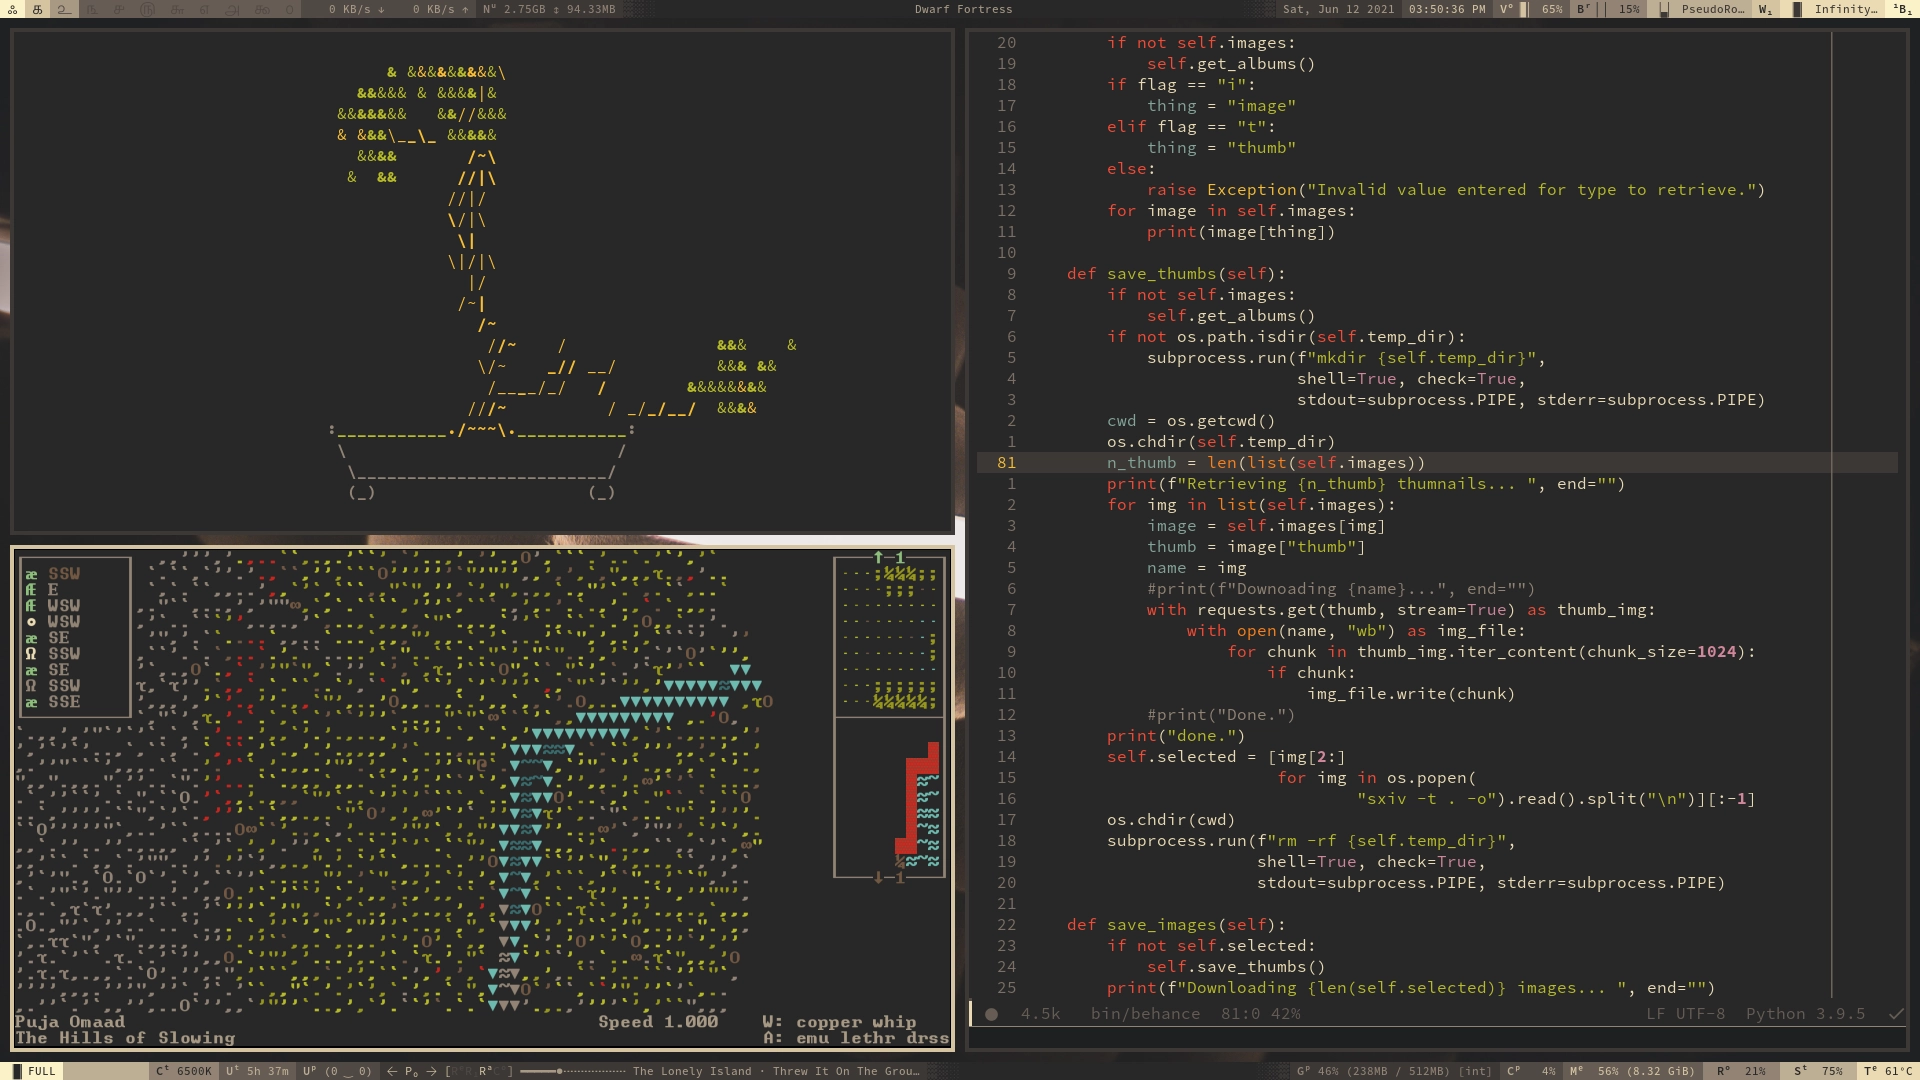This screenshot has width=1920, height=1080.
Task: Click the FULL battery status indicator
Action: tap(40, 1071)
